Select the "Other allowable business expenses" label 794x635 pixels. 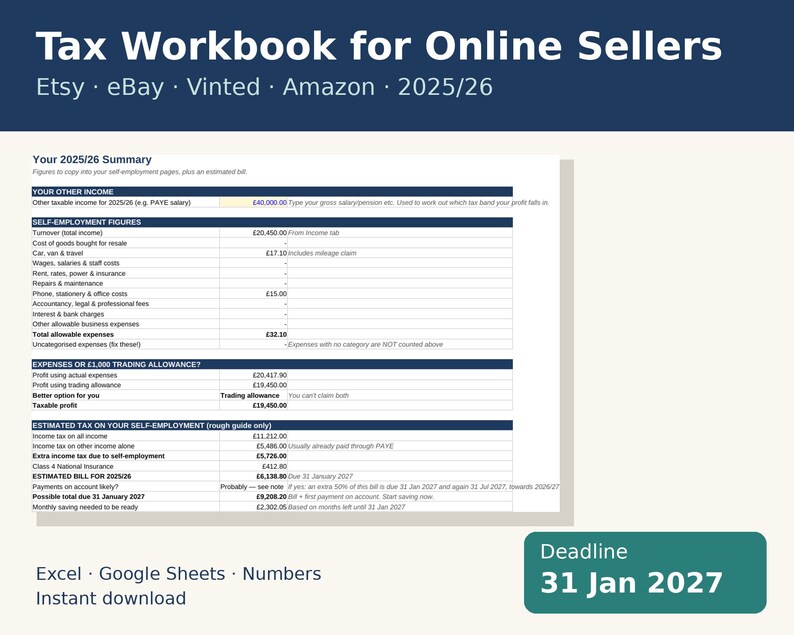(86, 324)
